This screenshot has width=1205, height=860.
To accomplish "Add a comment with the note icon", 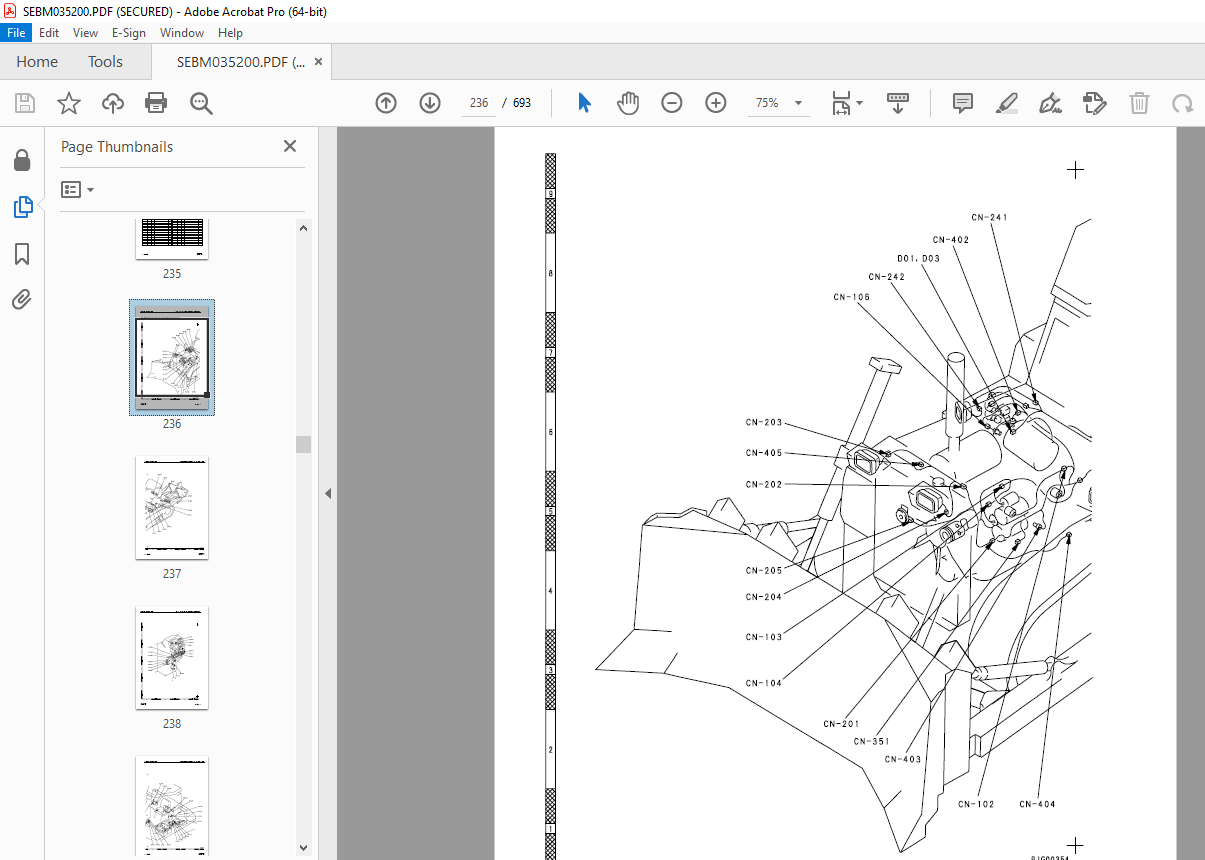I will [963, 103].
